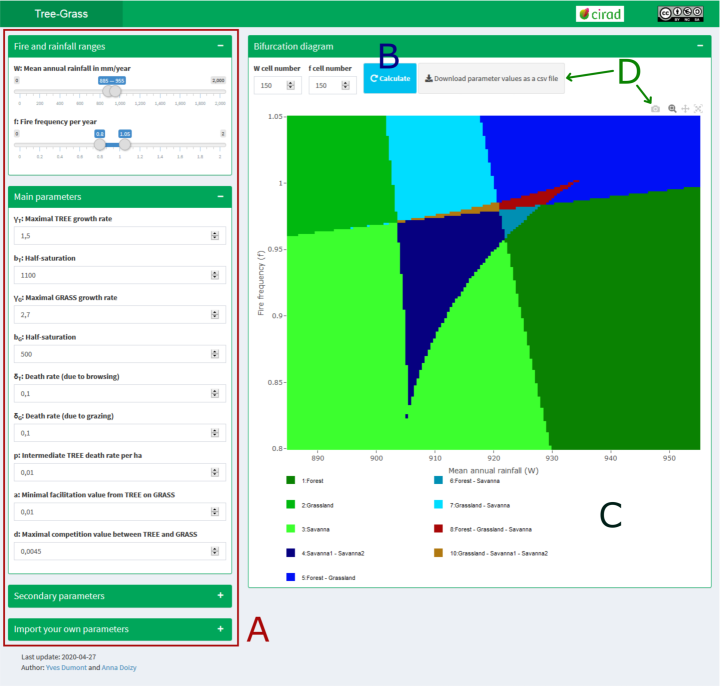
Task: Click the Maximal competition value field showing 0,0045
Action: point(119,552)
